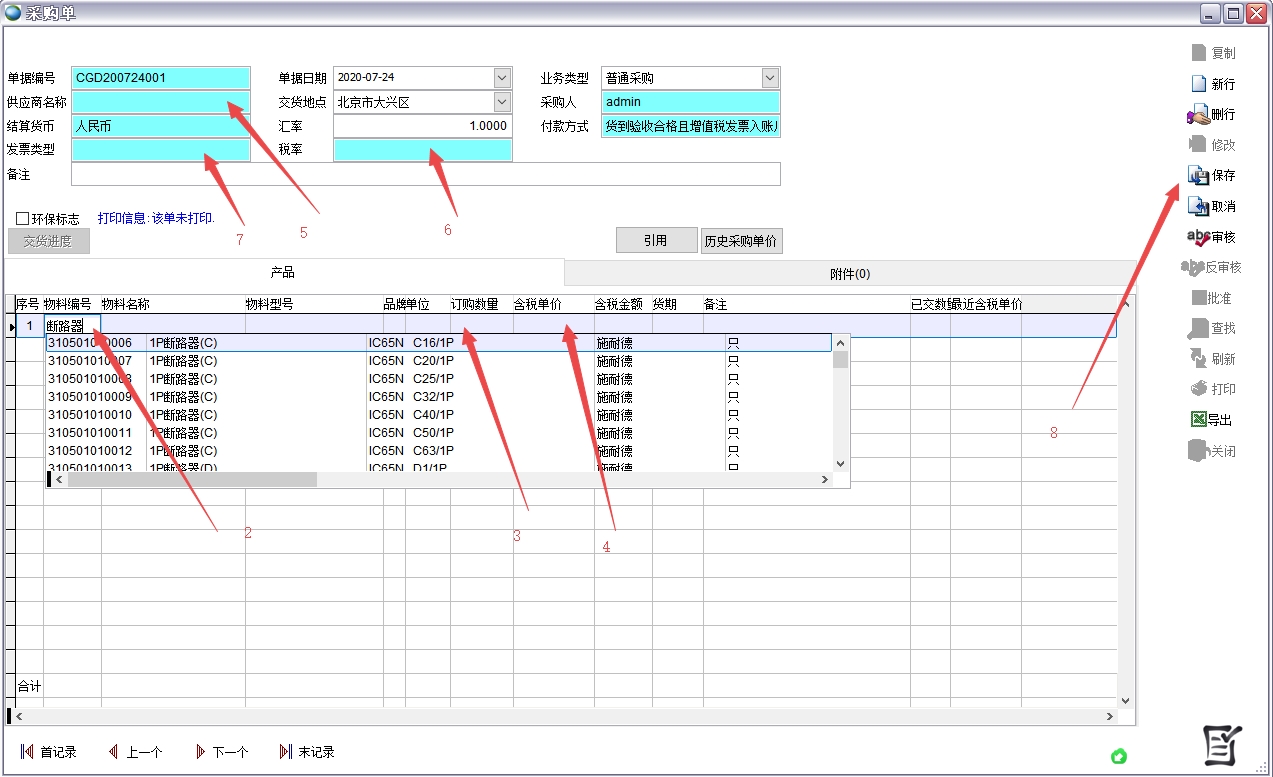This screenshot has width=1273, height=777.
Task: Go to first record (首记录)
Action: pyautogui.click(x=26, y=752)
